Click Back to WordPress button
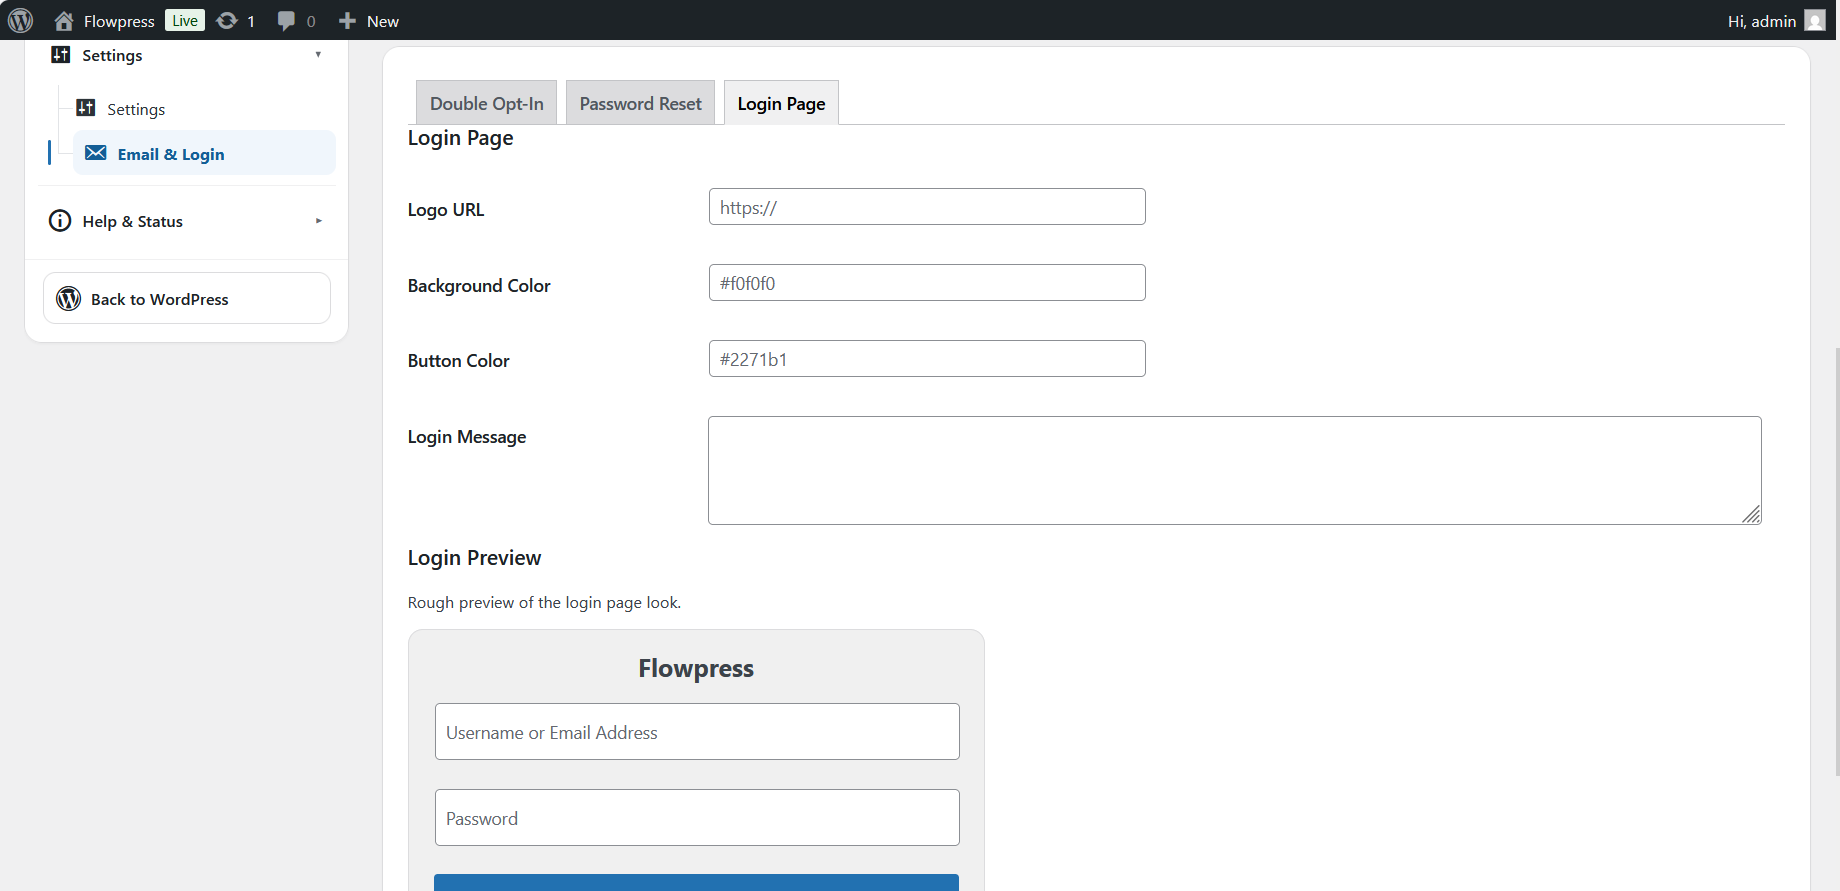This screenshot has width=1840, height=891. pos(187,298)
